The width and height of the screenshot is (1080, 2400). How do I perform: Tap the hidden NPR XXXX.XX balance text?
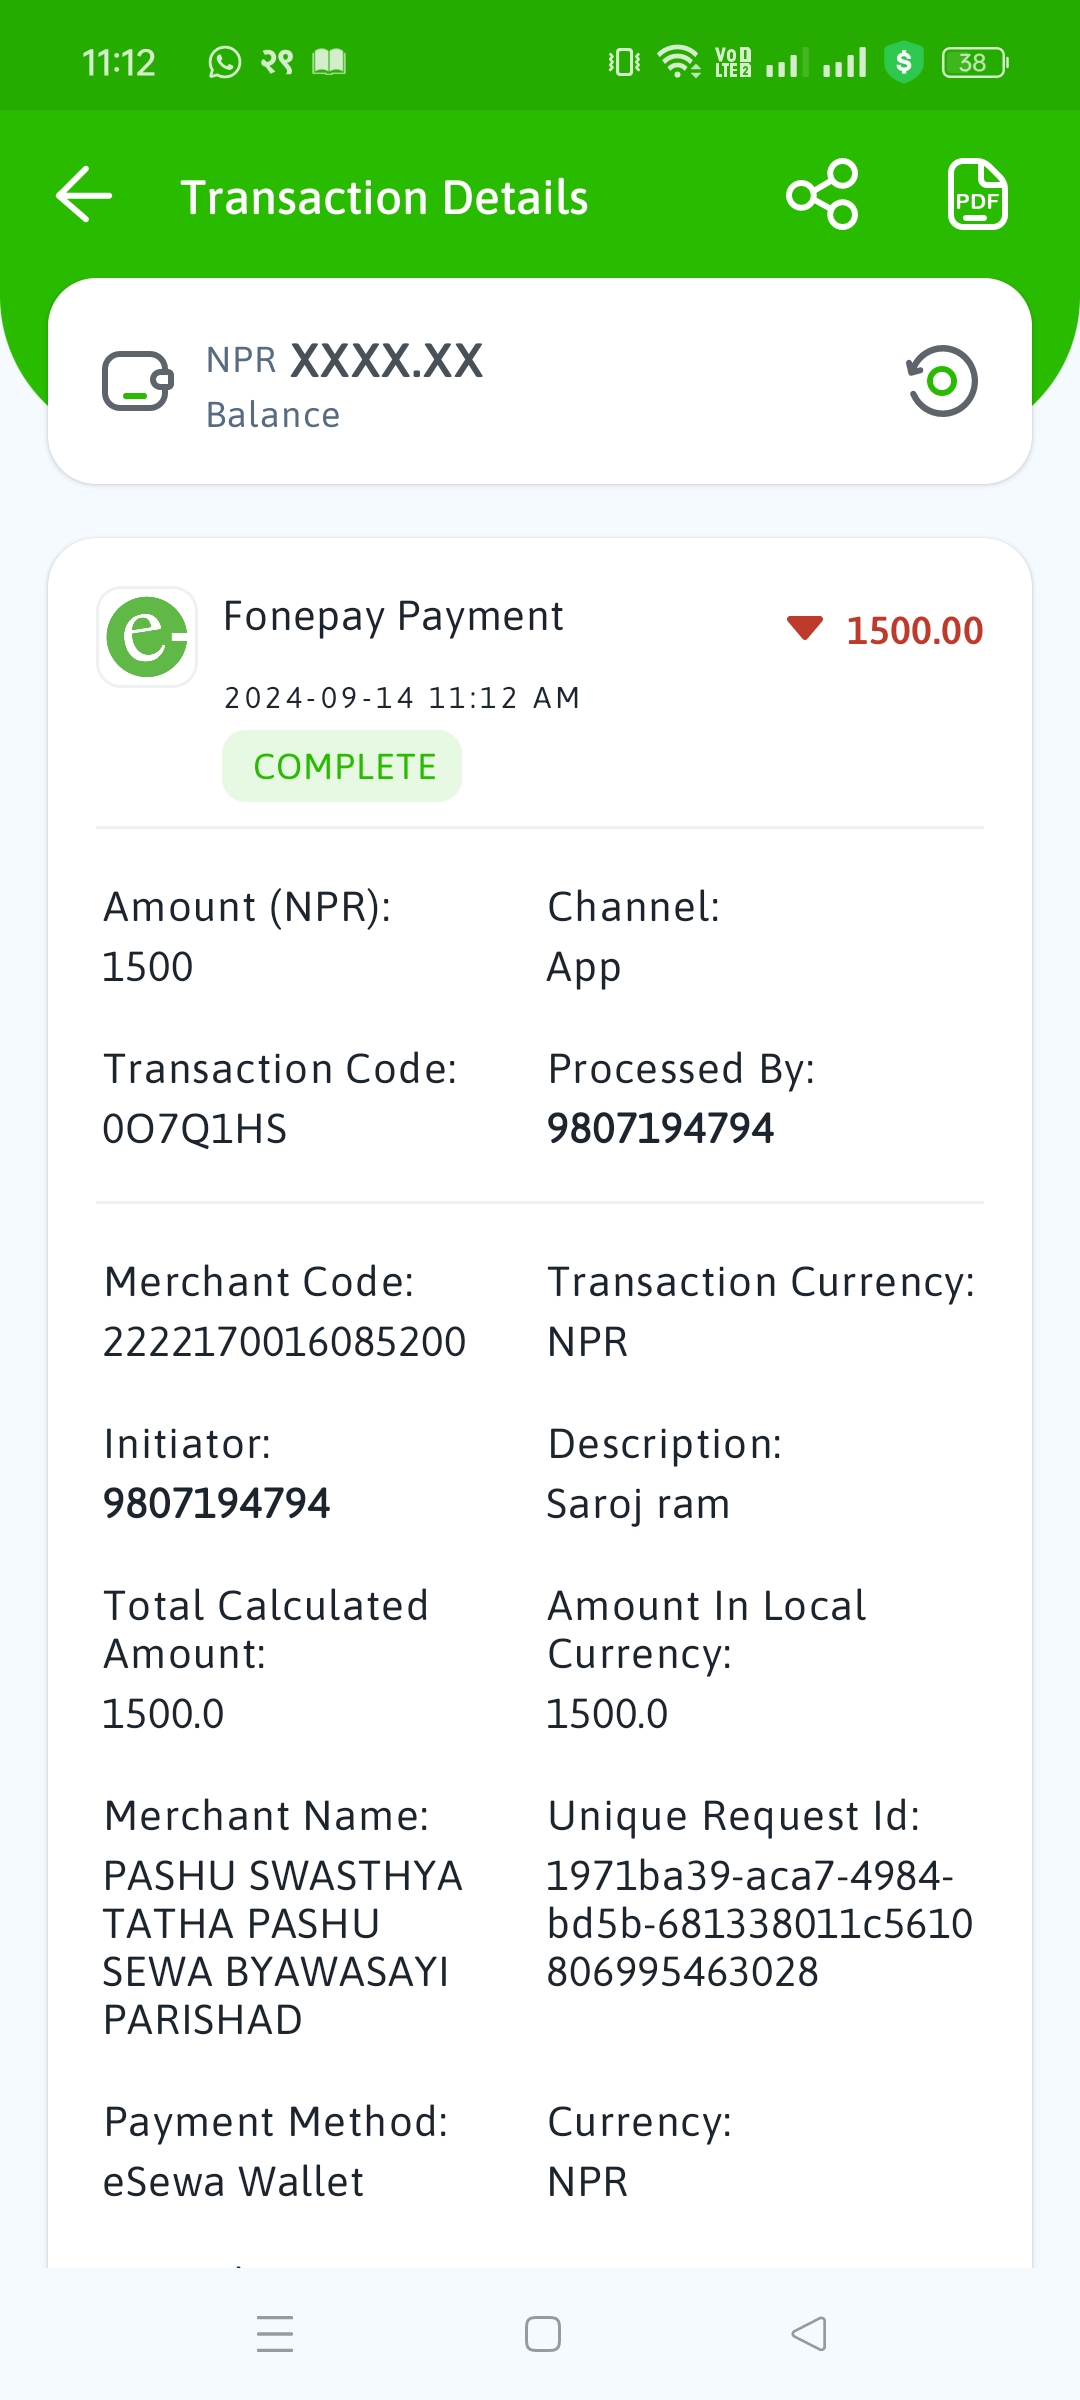coord(345,361)
